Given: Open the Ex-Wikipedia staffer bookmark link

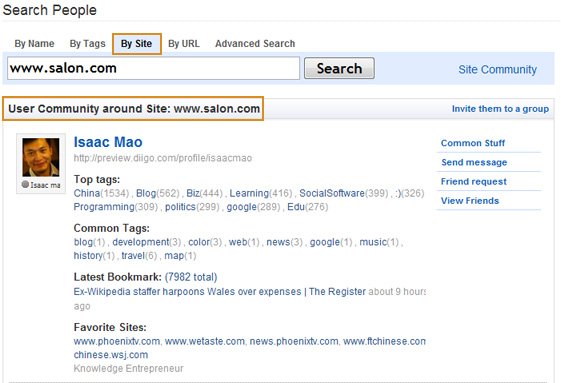Looking at the screenshot, I should pyautogui.click(x=220, y=292).
